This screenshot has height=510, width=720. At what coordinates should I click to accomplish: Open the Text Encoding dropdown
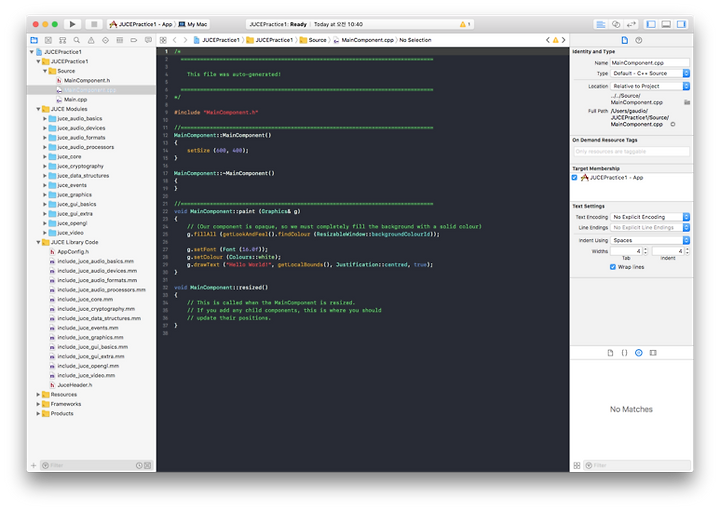point(650,217)
